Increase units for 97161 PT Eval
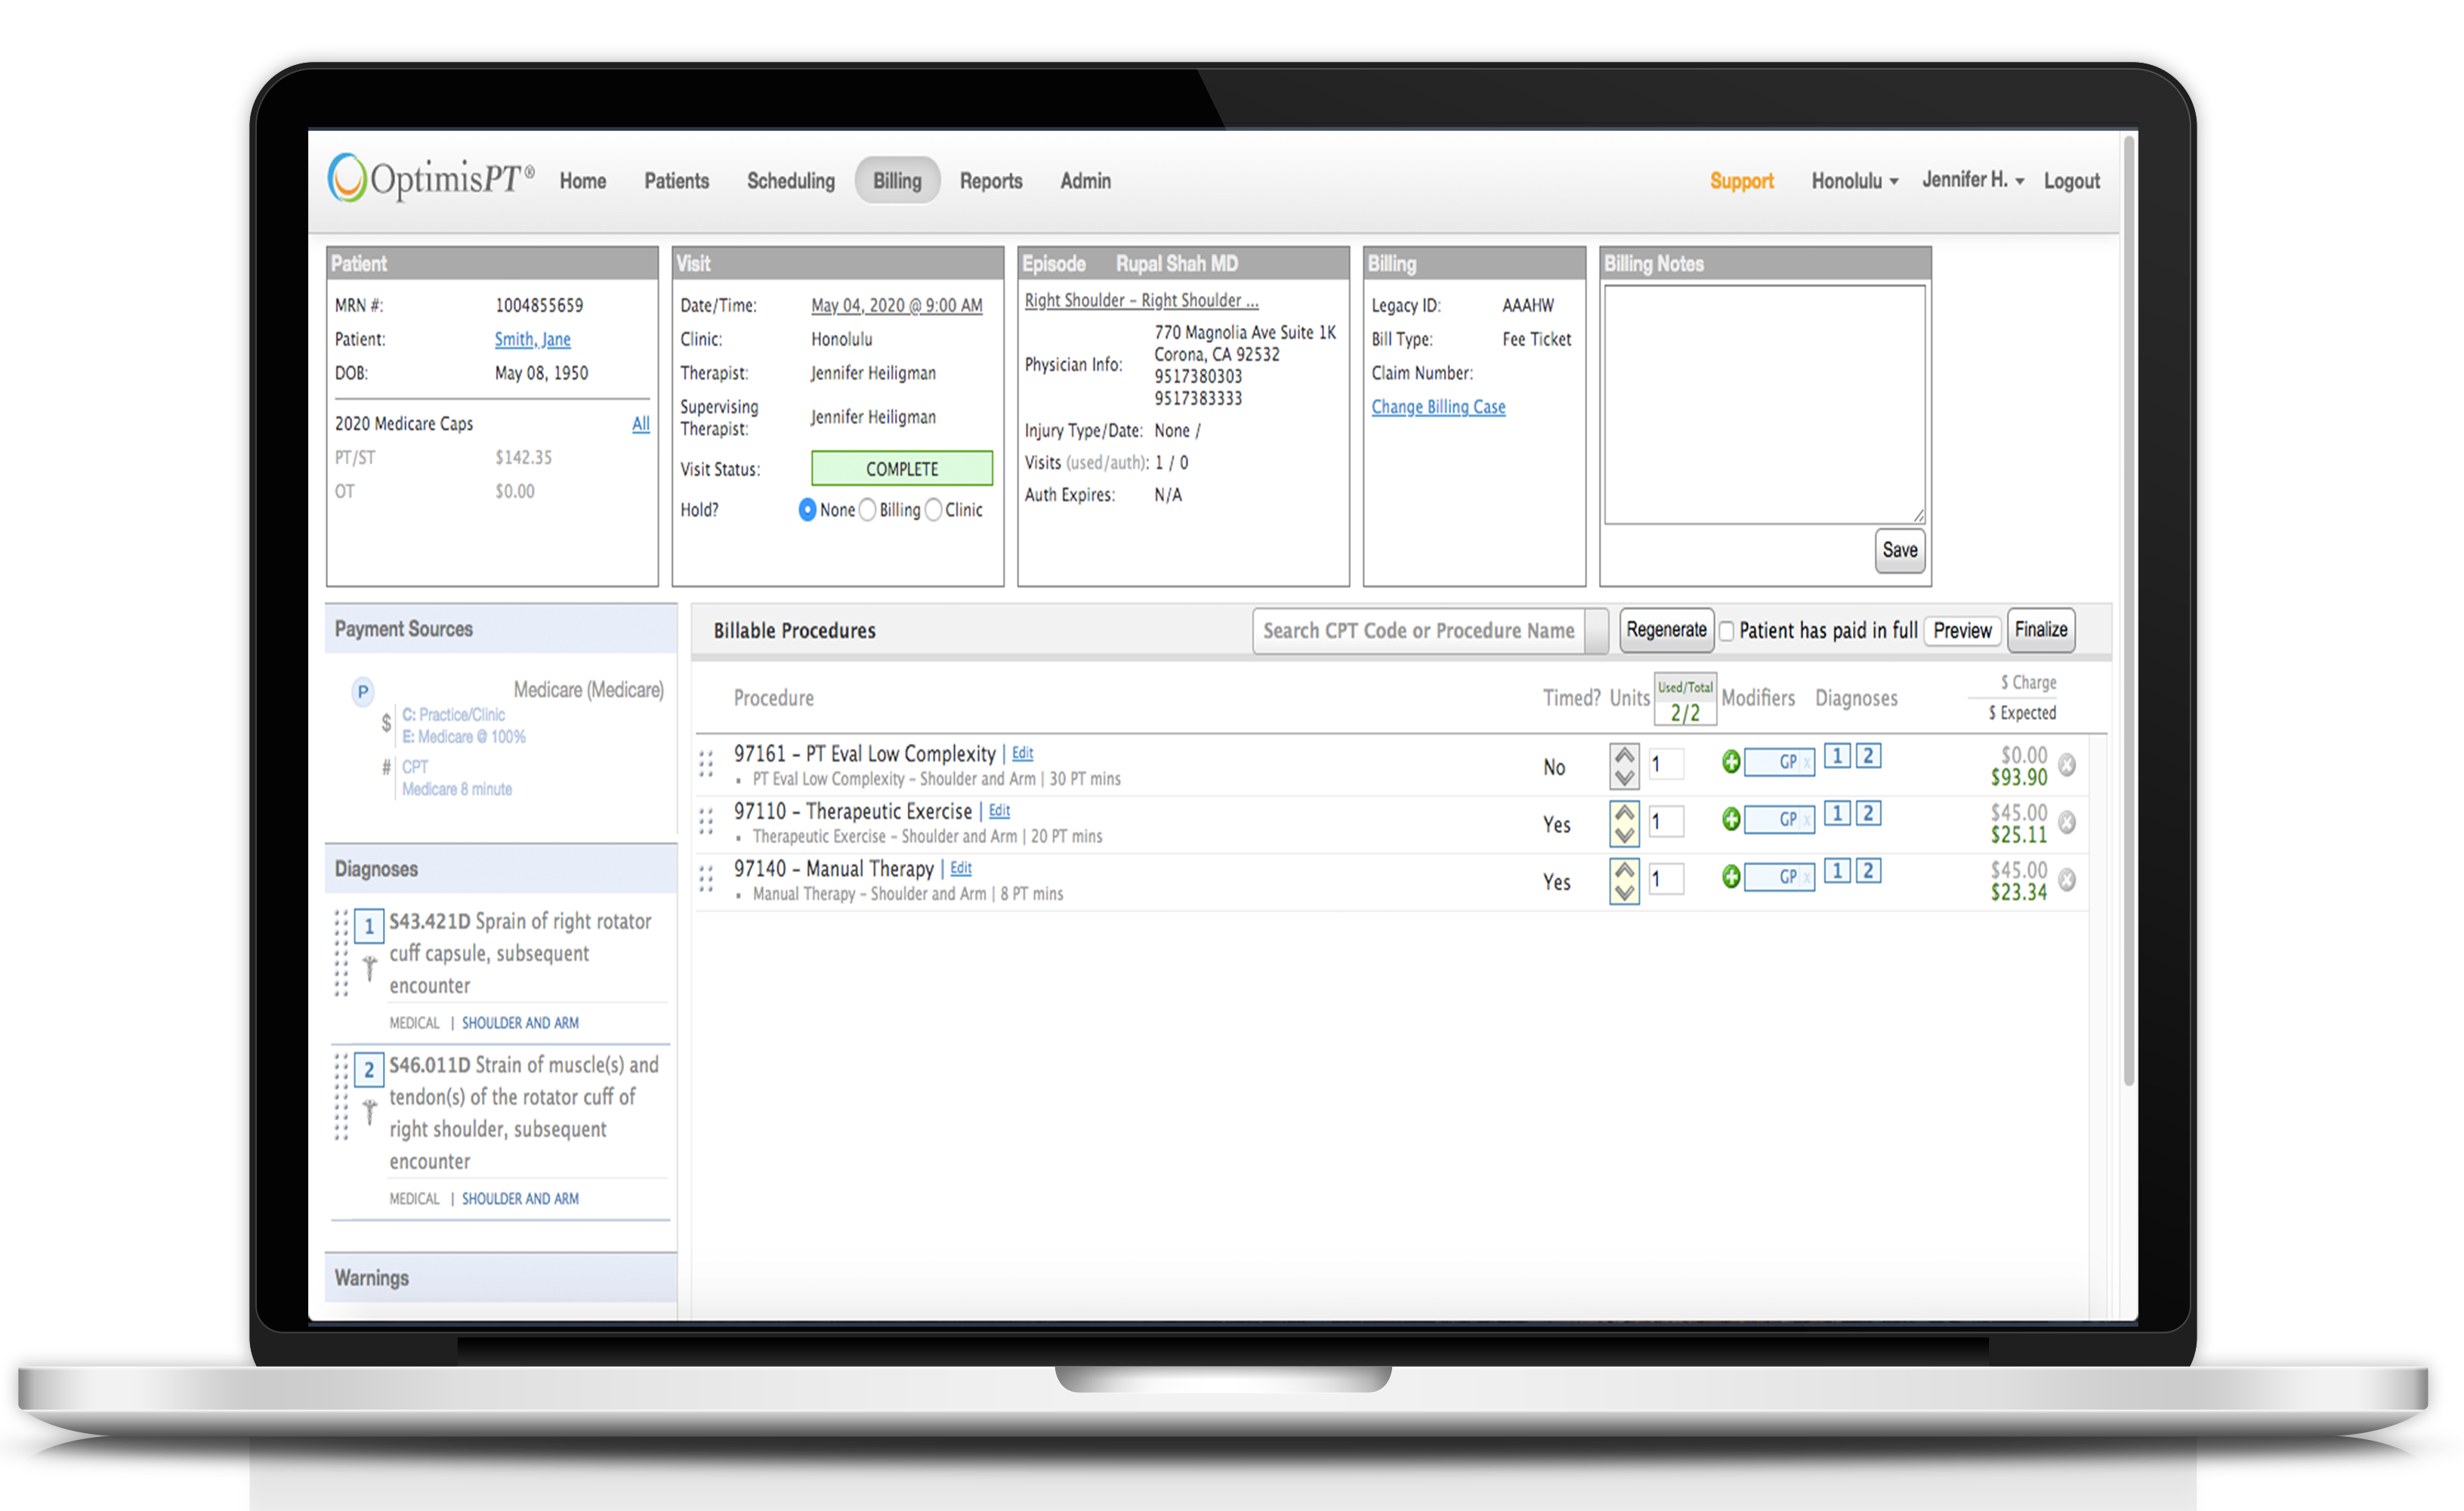This screenshot has width=2464, height=1511. (x=1624, y=755)
